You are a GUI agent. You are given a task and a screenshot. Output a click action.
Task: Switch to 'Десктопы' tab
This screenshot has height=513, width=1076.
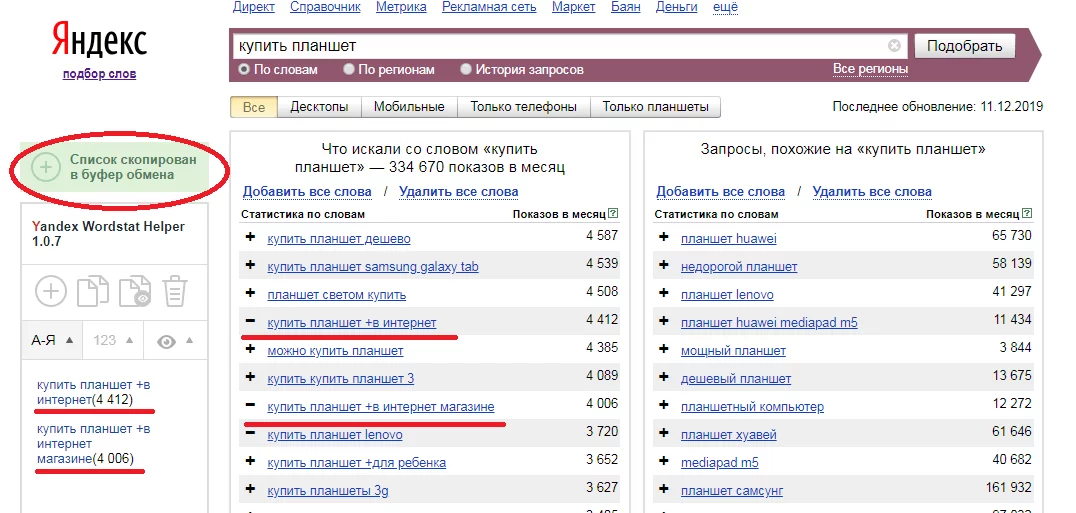click(x=319, y=107)
